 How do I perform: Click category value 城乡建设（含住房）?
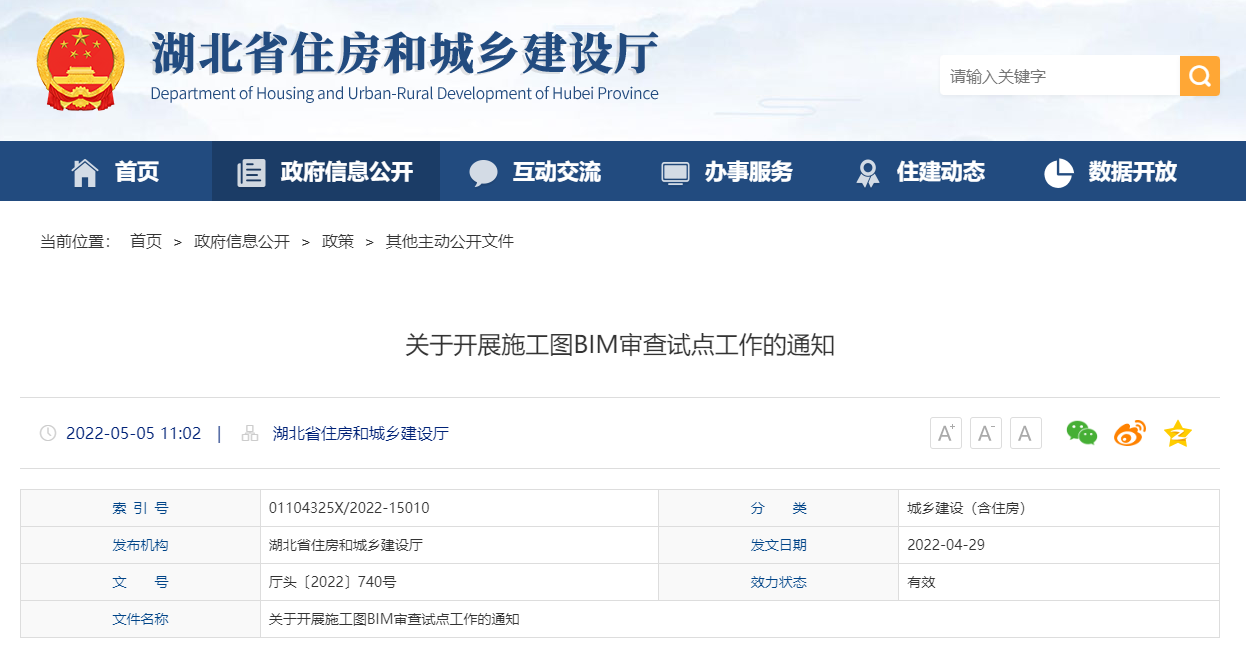coord(967,508)
